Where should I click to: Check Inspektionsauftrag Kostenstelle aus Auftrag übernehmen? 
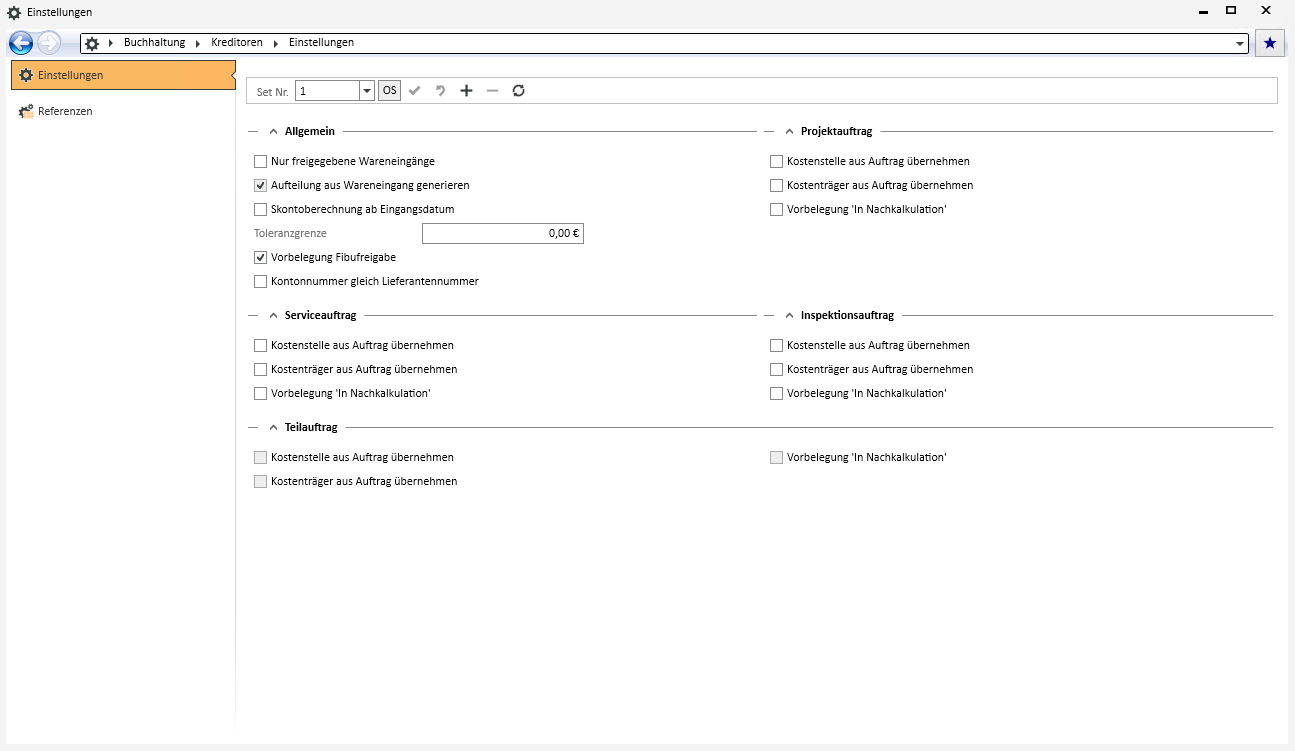point(777,345)
